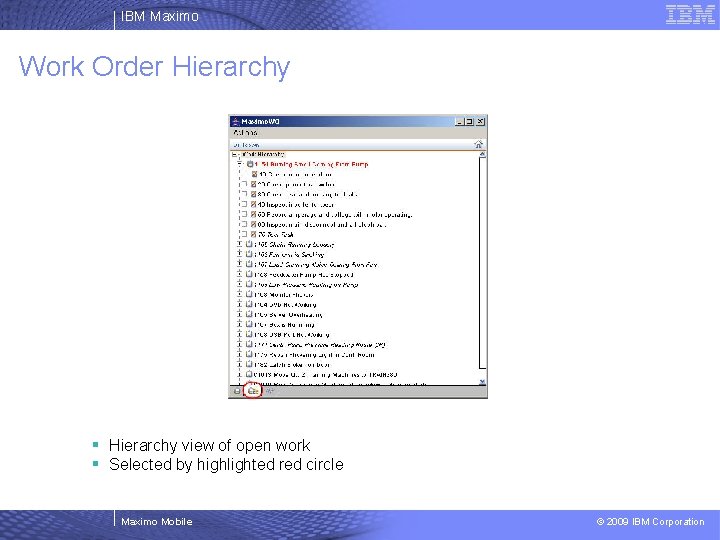Close the MaximoWO window

click(480, 121)
